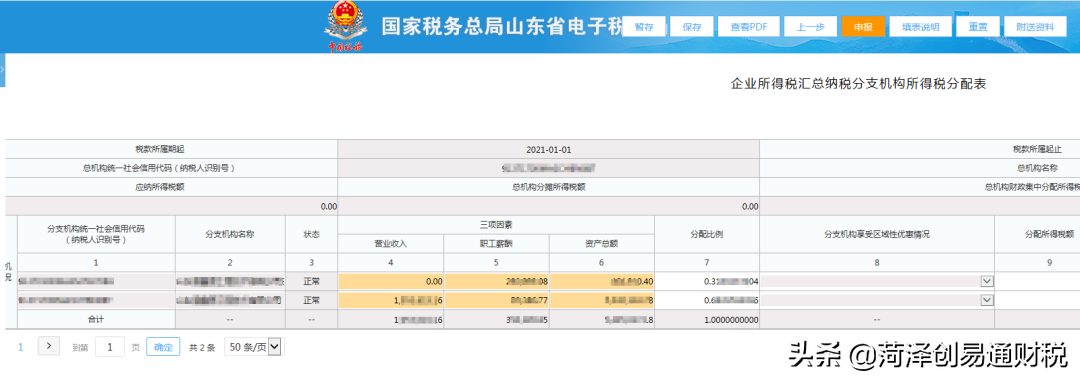
Task: Click the page jump input field
Action: click(110, 347)
